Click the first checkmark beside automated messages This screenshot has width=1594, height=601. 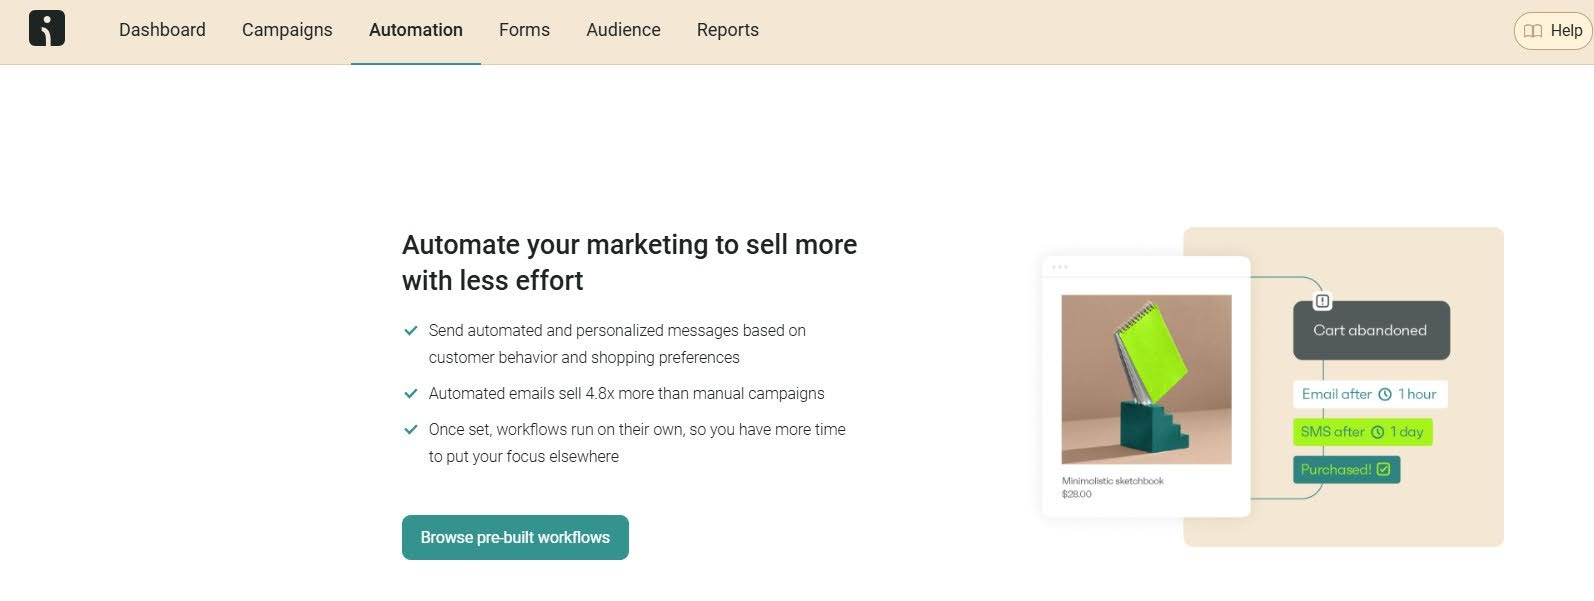(410, 330)
